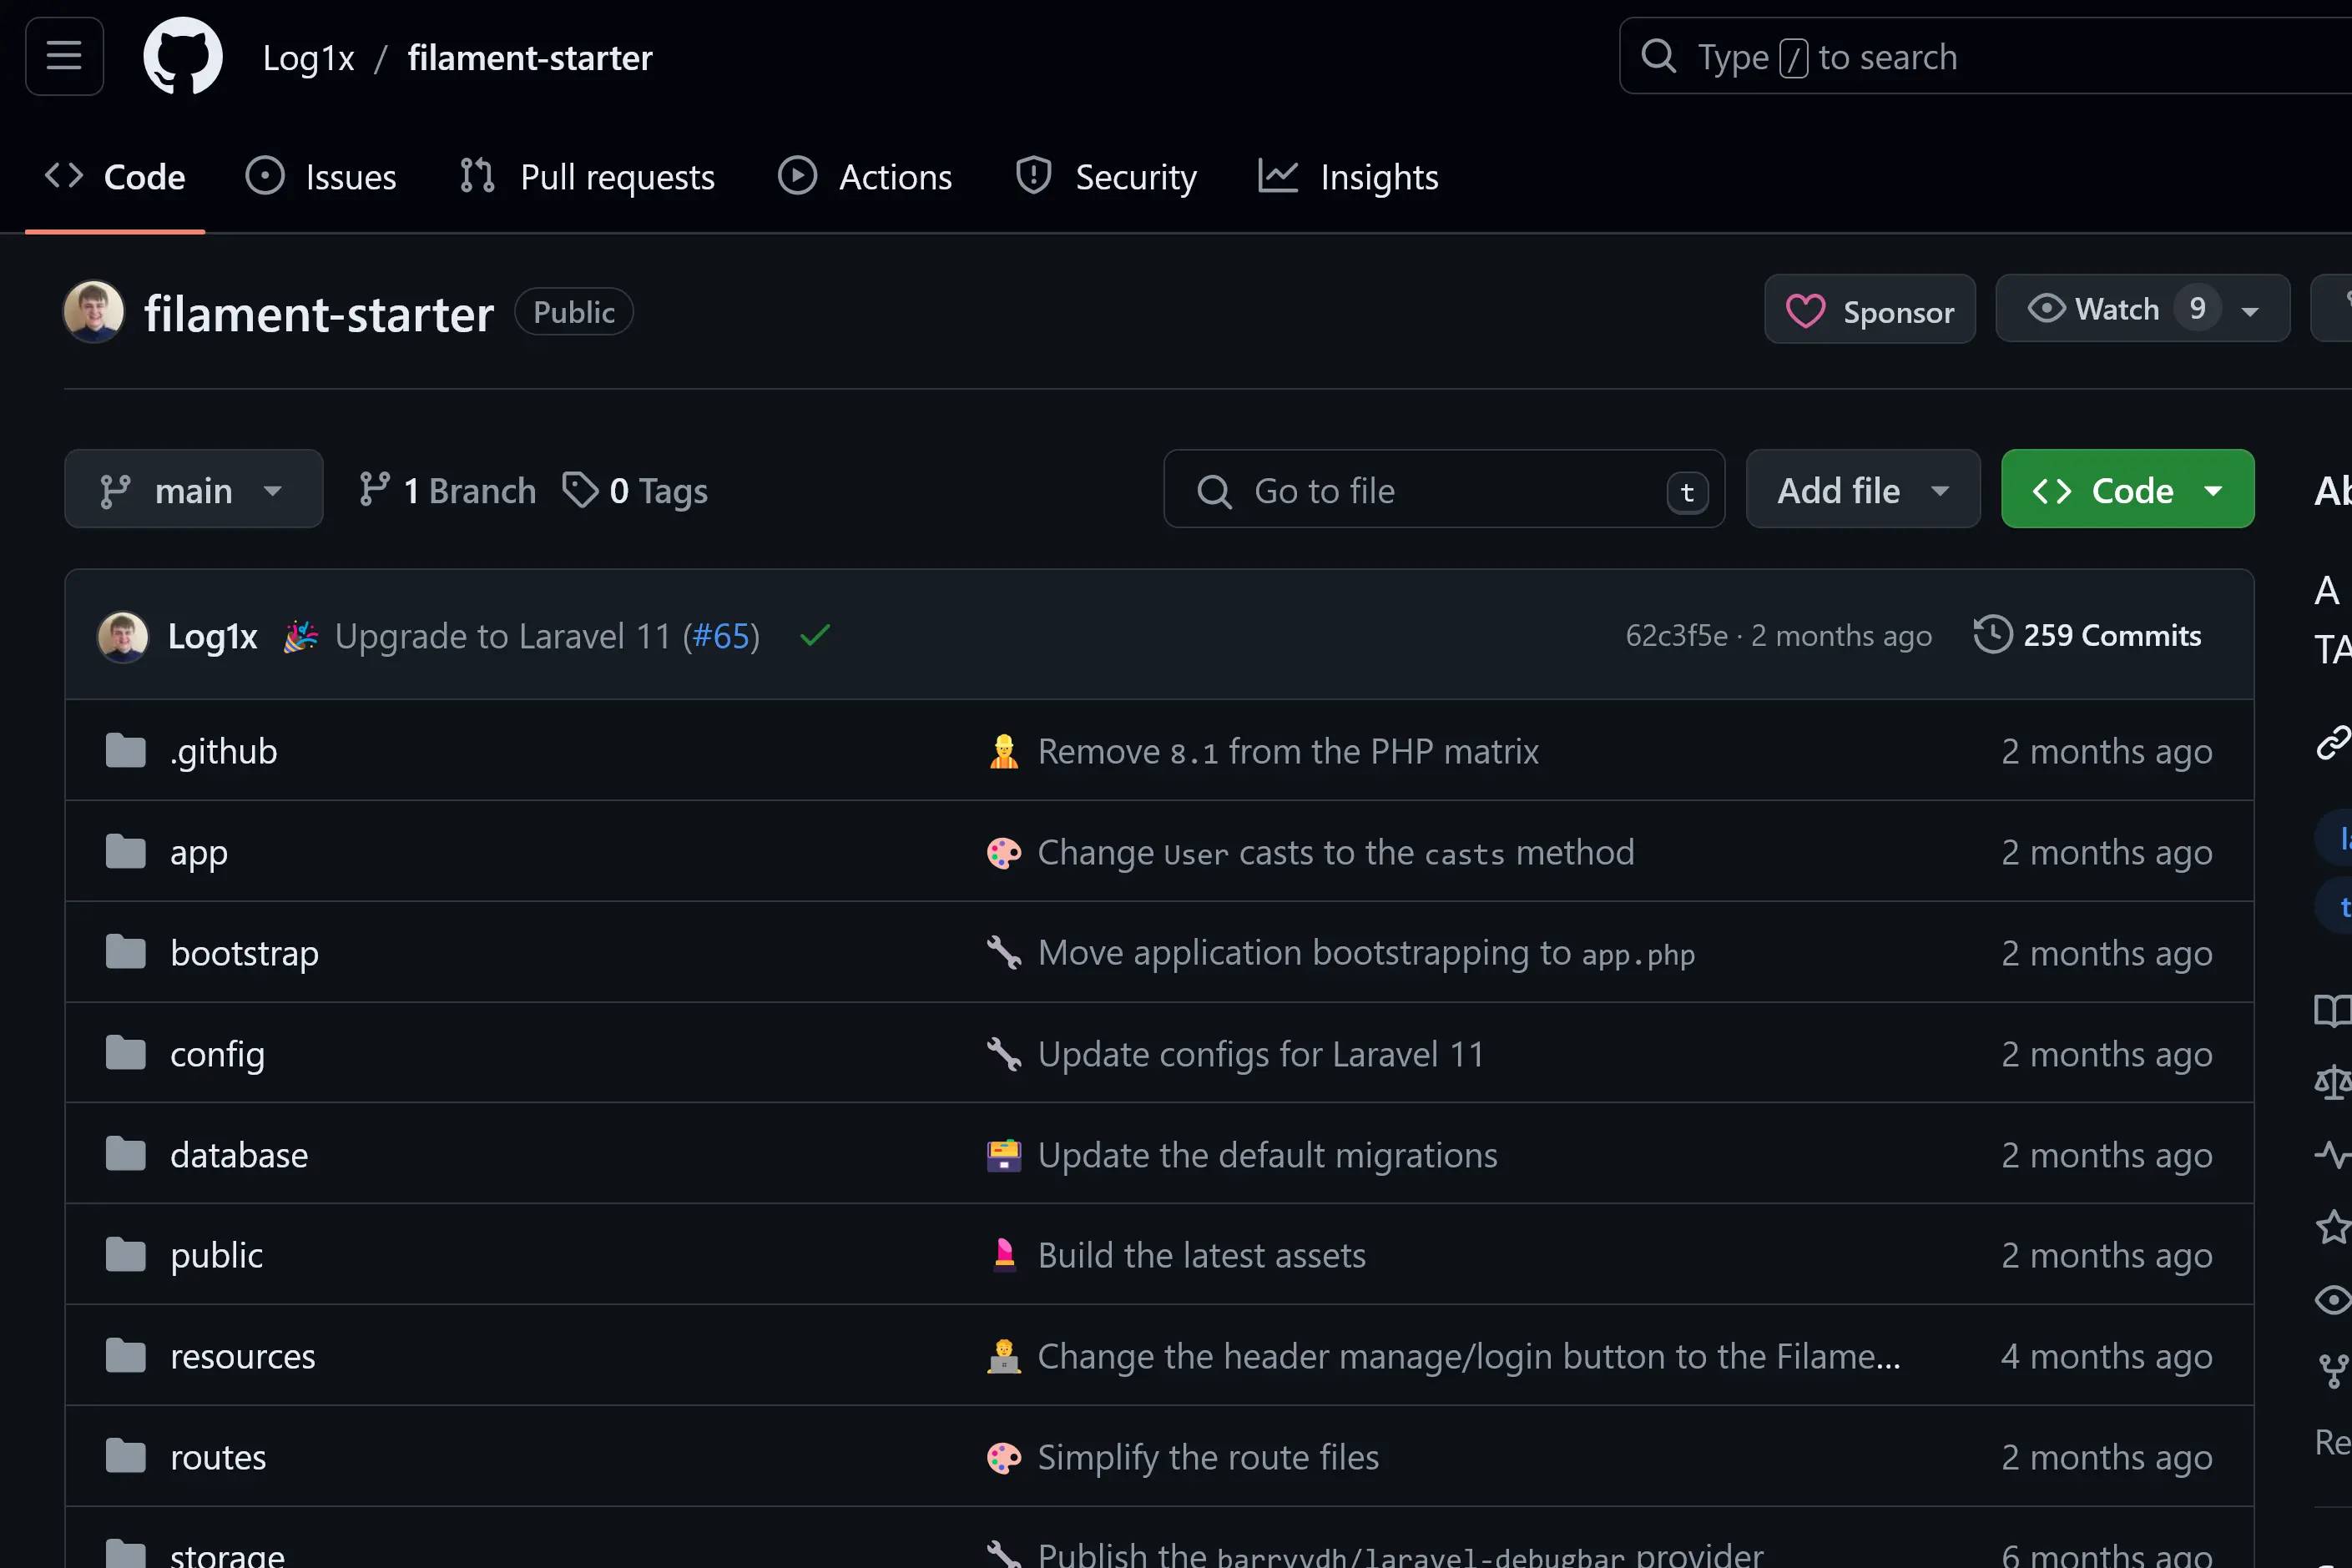Expand the main branch selector dropdown

193,490
